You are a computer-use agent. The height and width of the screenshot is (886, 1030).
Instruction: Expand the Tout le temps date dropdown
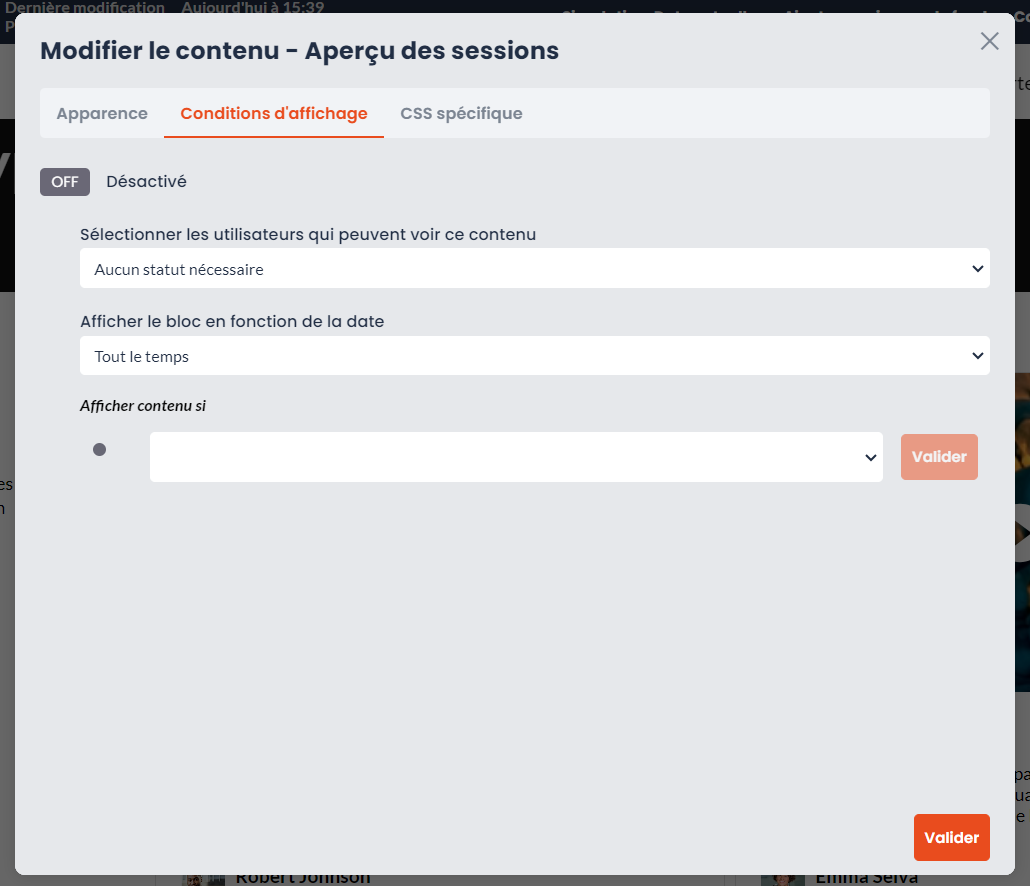pyautogui.click(x=535, y=356)
